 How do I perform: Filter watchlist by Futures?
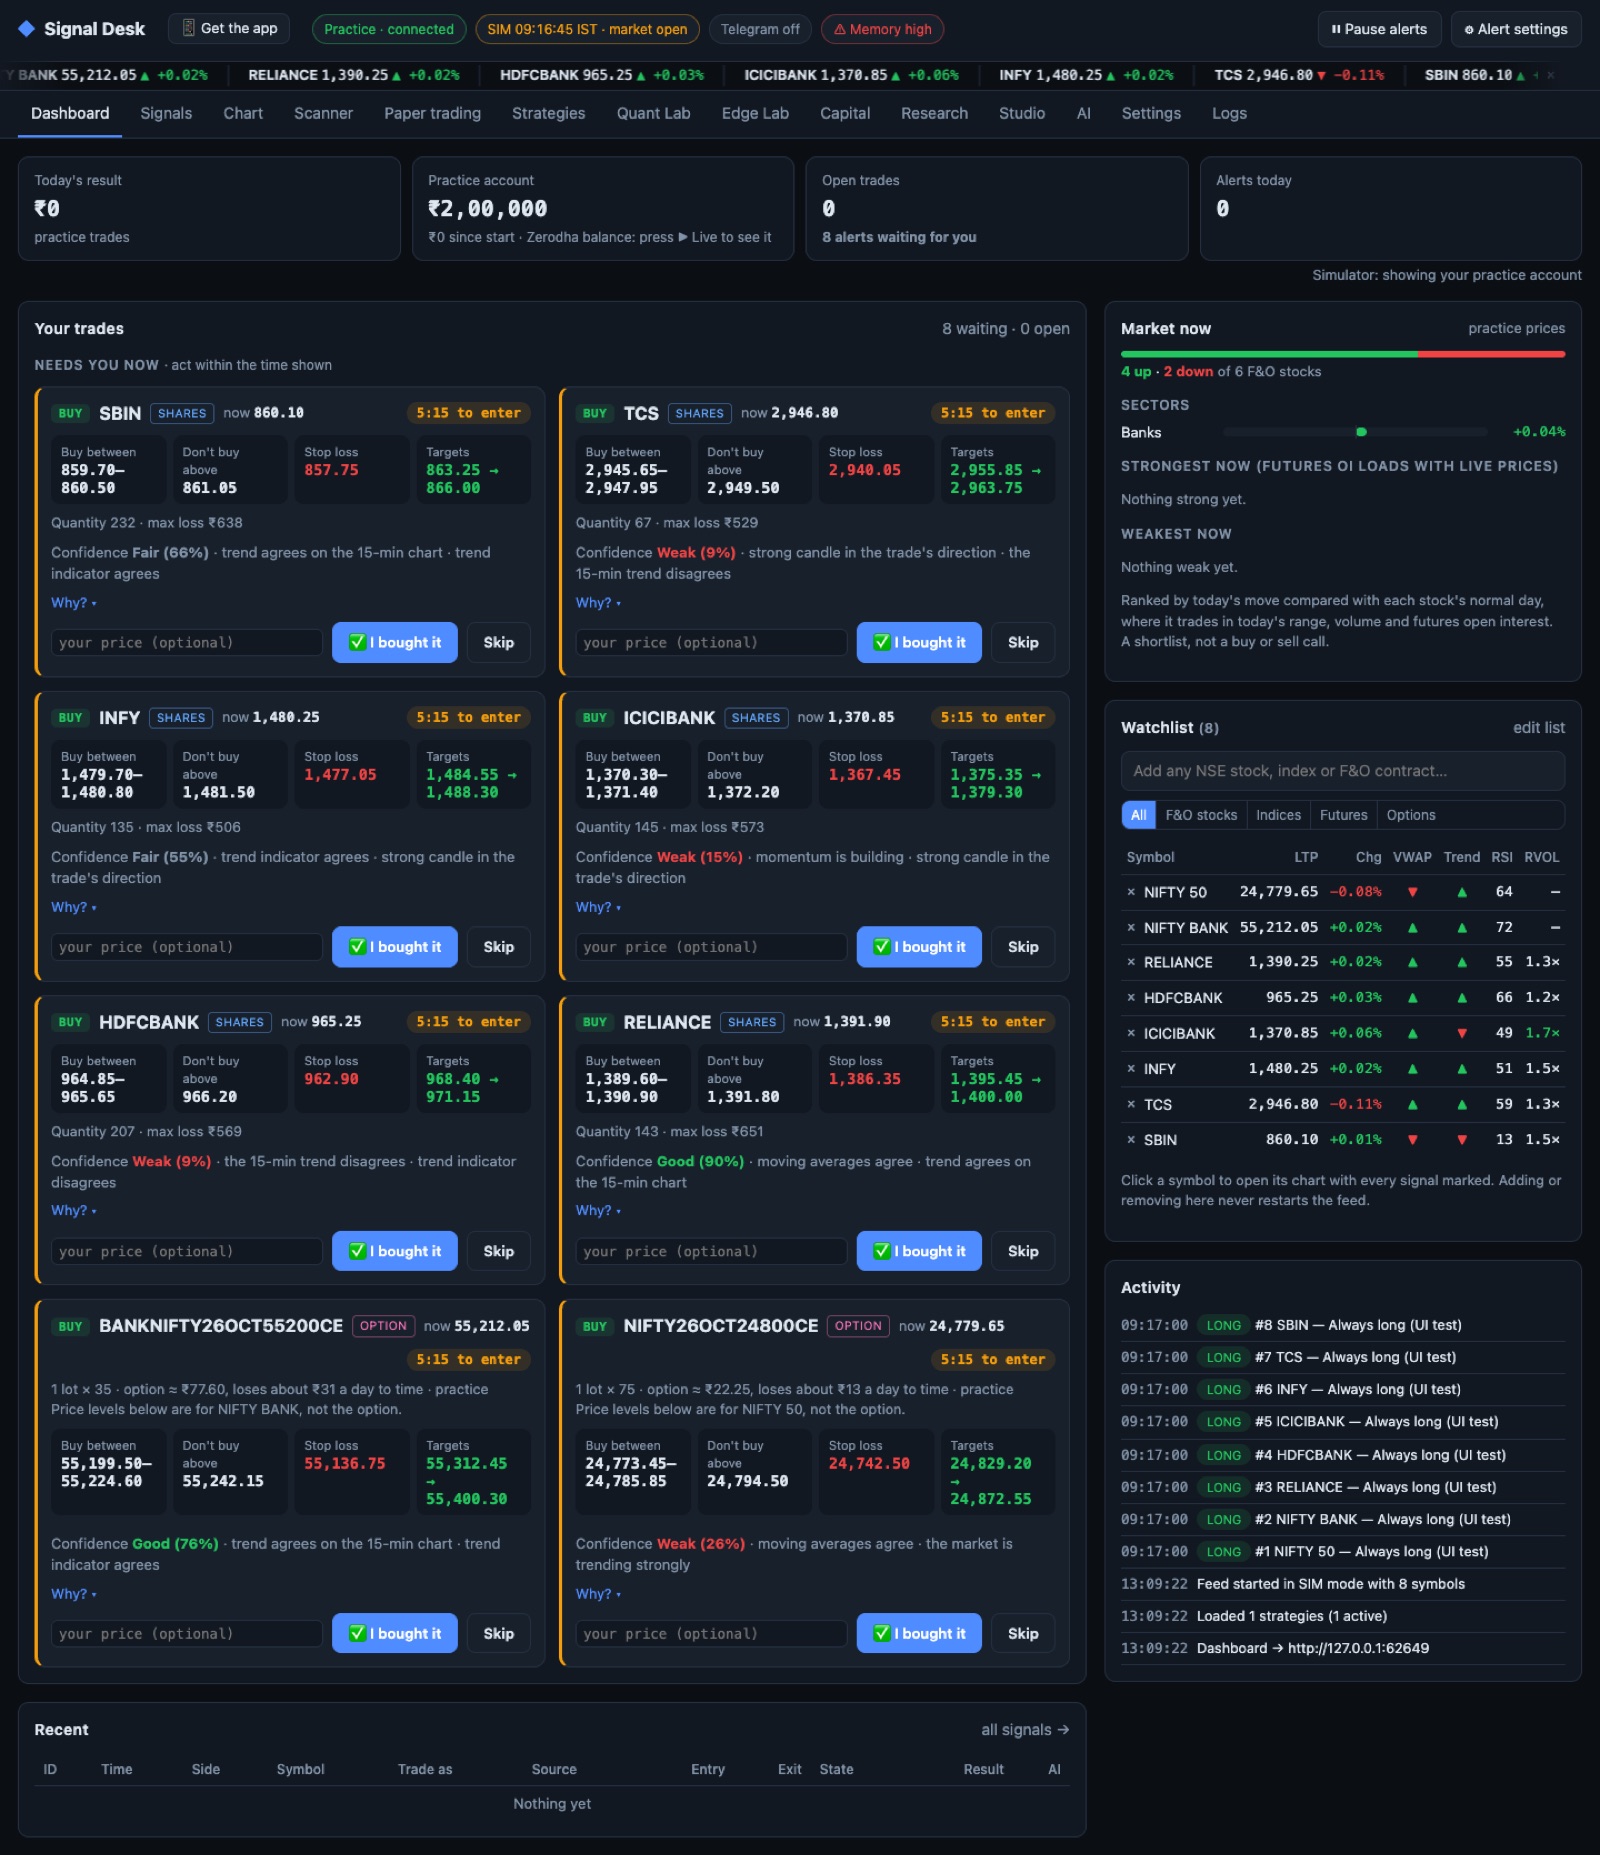coord(1343,815)
